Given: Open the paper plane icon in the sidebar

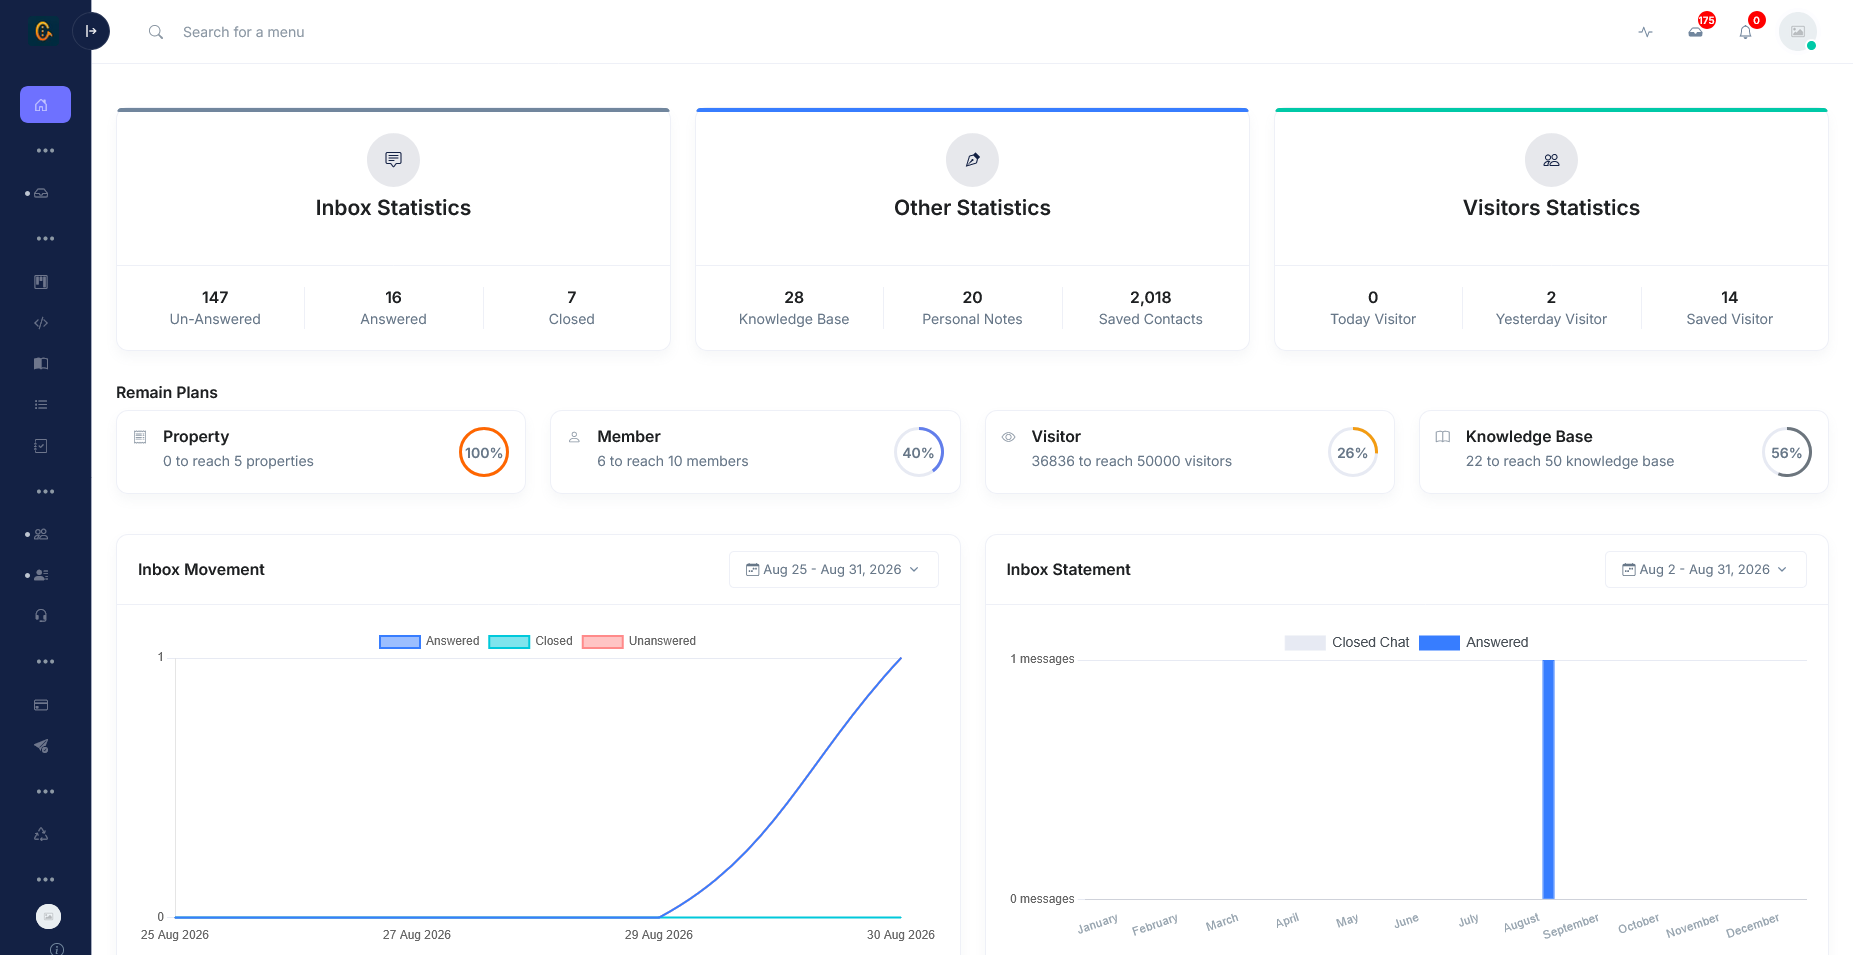Looking at the screenshot, I should (x=41, y=746).
